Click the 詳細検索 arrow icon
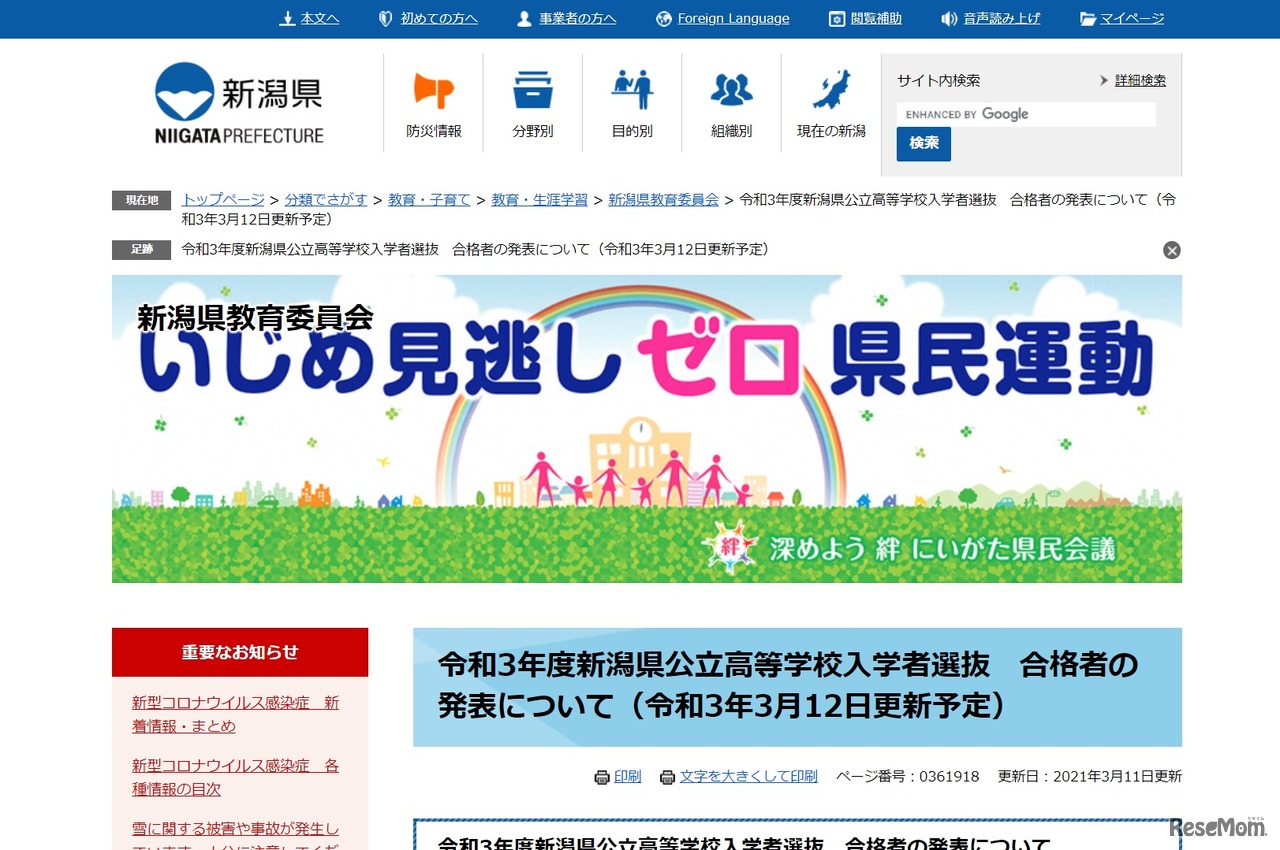 (x=1104, y=81)
